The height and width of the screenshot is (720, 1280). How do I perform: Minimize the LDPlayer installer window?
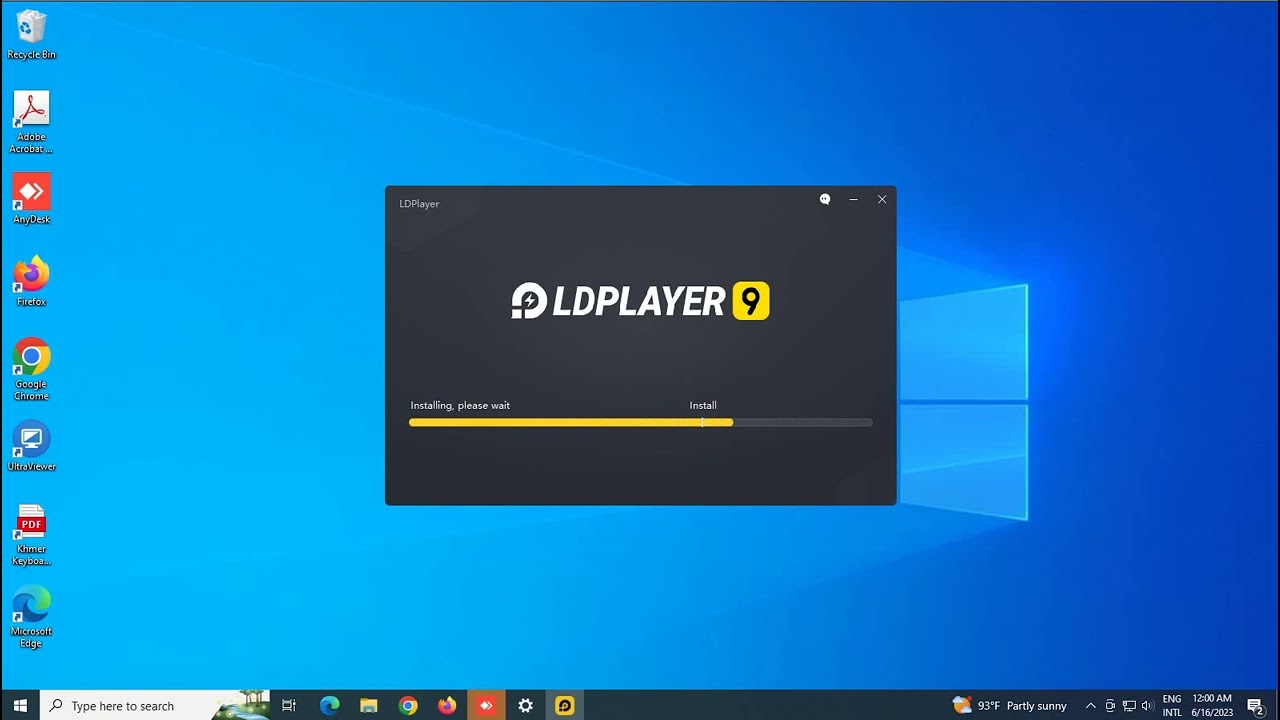[853, 199]
